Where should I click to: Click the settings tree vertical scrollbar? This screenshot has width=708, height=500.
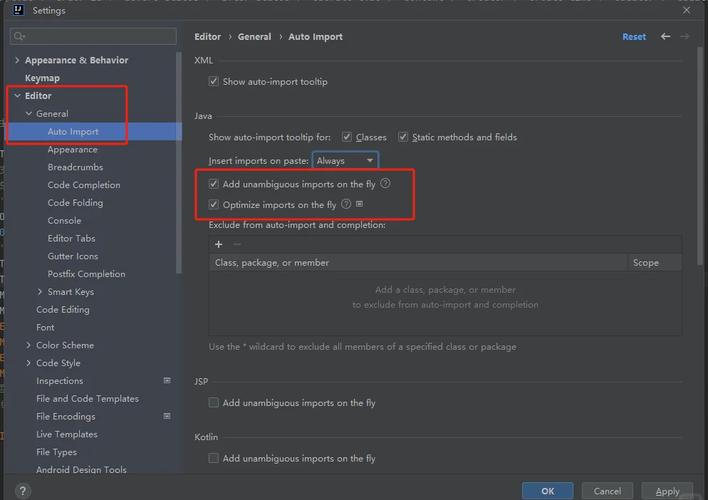pyautogui.click(x=179, y=163)
